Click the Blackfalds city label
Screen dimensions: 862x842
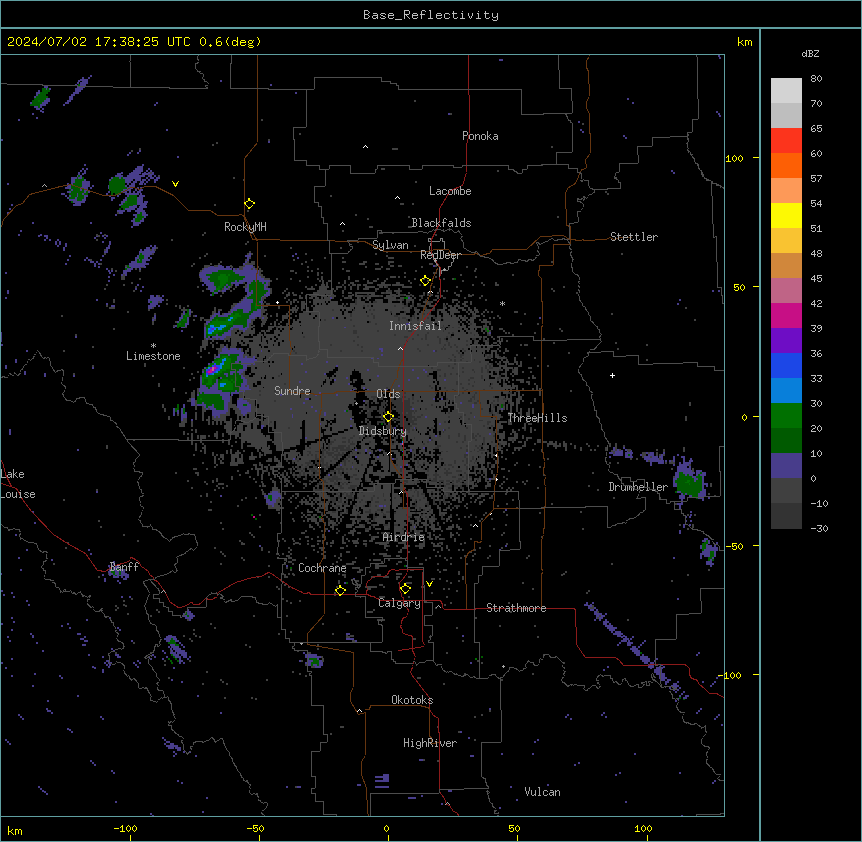441,223
